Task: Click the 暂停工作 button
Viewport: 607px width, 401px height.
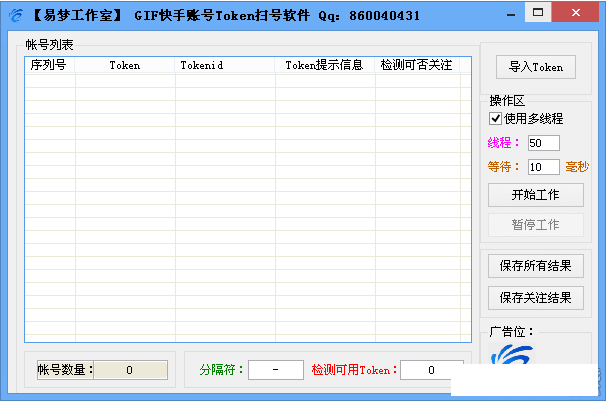Action: pyautogui.click(x=535, y=224)
